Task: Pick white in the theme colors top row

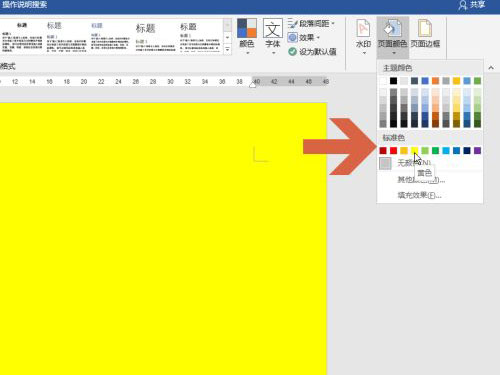Action: click(x=383, y=81)
